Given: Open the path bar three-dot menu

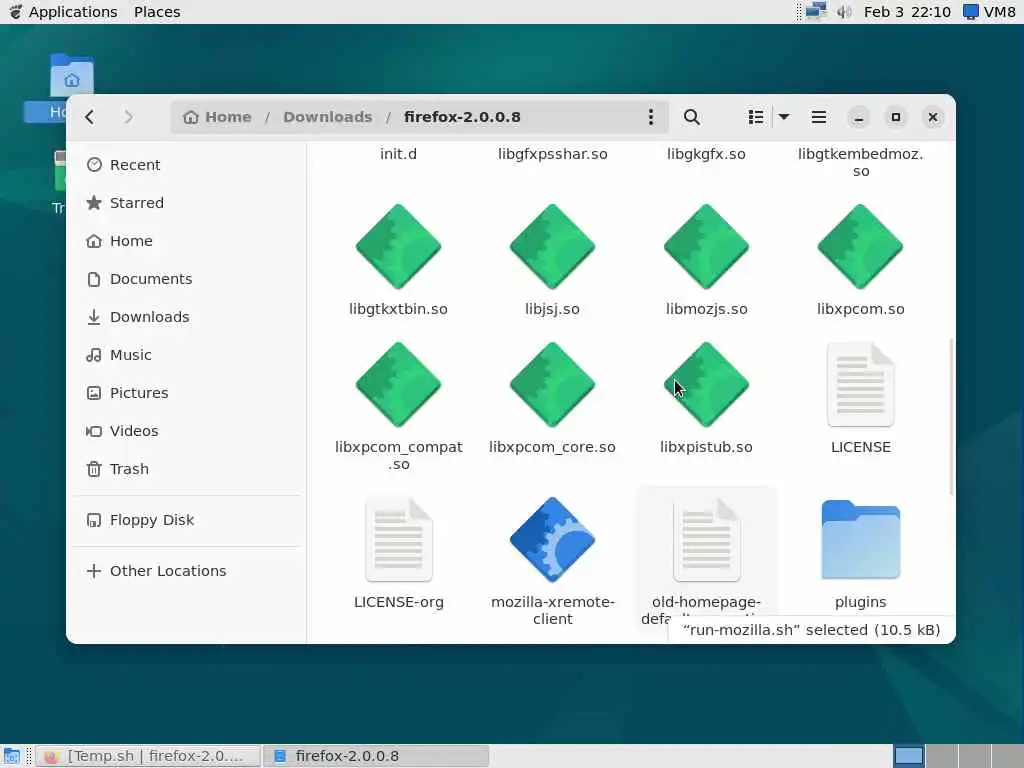Looking at the screenshot, I should click(650, 118).
